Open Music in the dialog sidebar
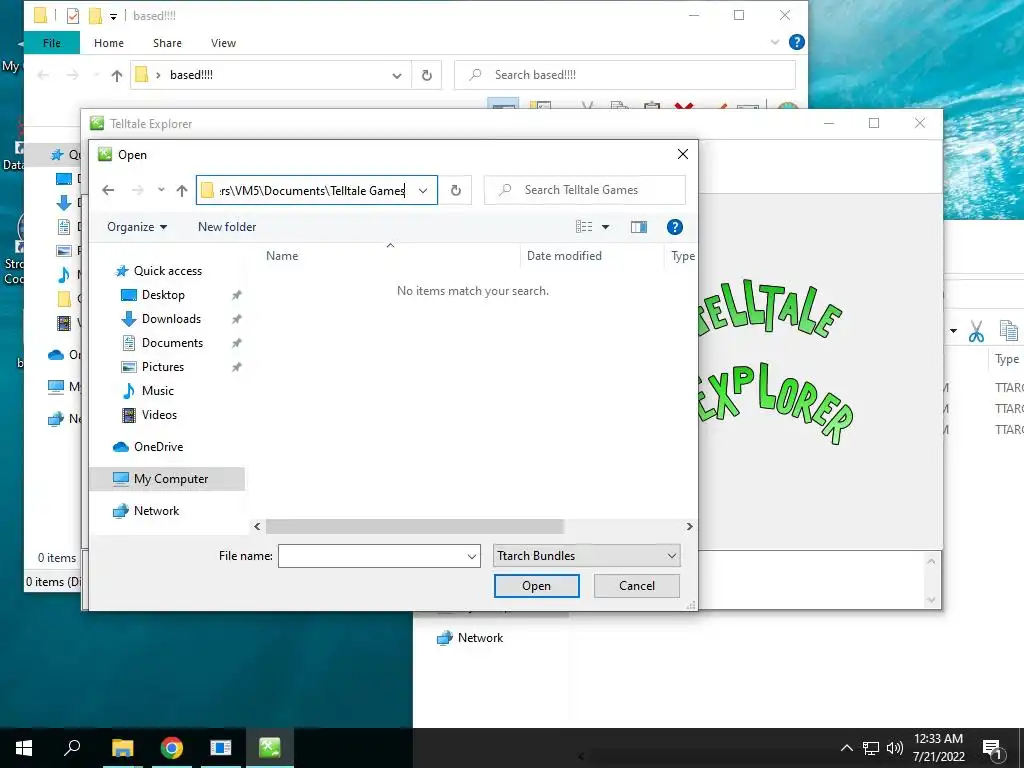This screenshot has height=768, width=1024. click(x=157, y=391)
